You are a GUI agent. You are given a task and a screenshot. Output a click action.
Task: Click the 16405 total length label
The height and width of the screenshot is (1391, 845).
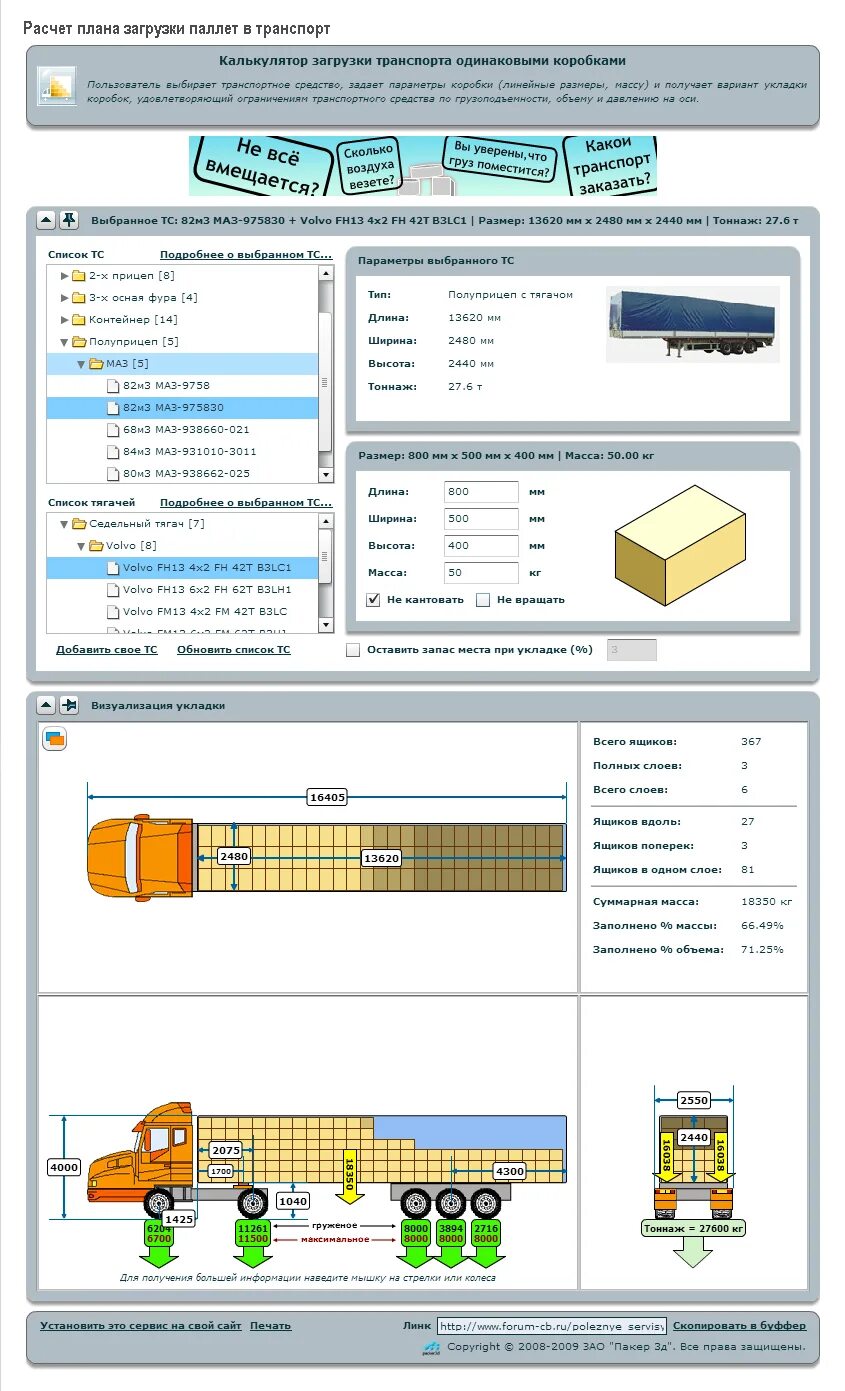tap(327, 797)
